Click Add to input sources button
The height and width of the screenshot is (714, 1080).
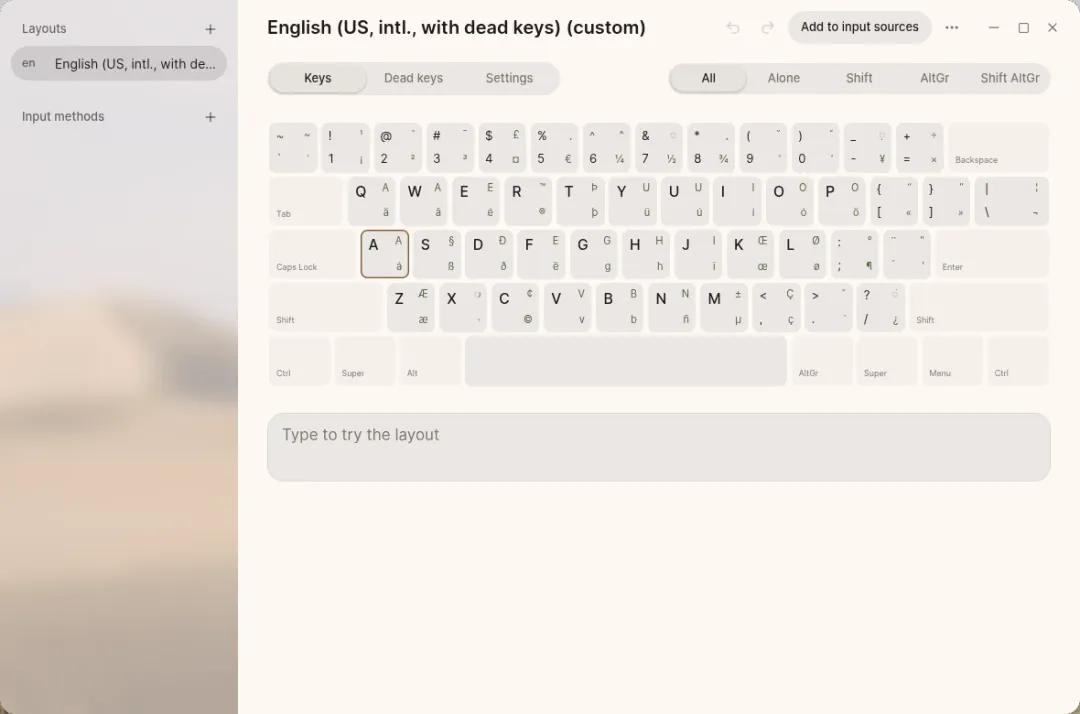pyautogui.click(x=860, y=27)
